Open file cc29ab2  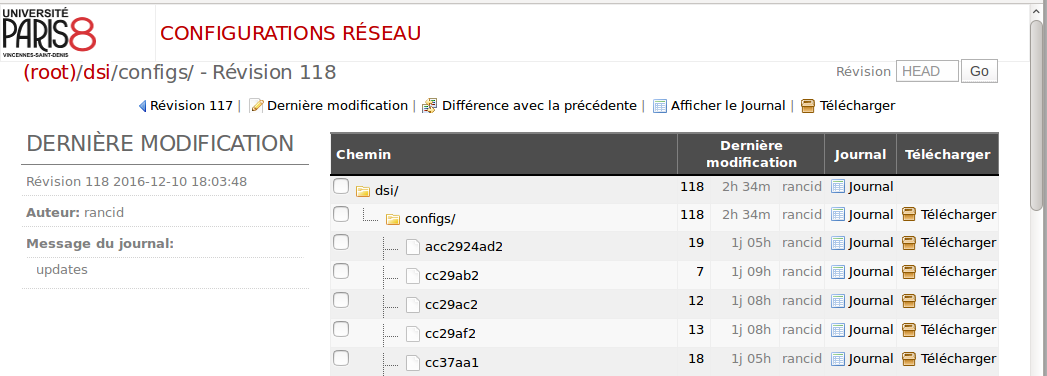pos(451,276)
